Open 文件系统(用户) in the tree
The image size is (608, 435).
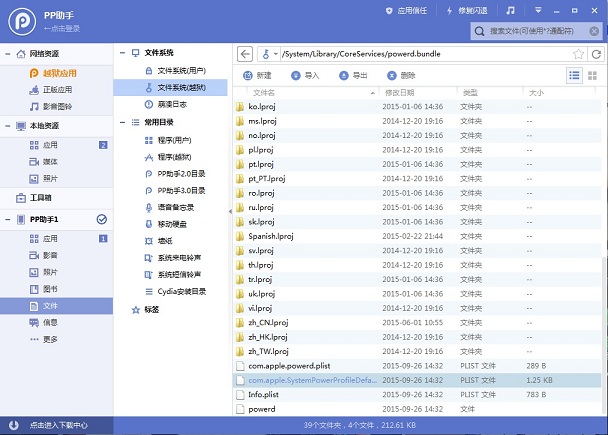pyautogui.click(x=179, y=71)
